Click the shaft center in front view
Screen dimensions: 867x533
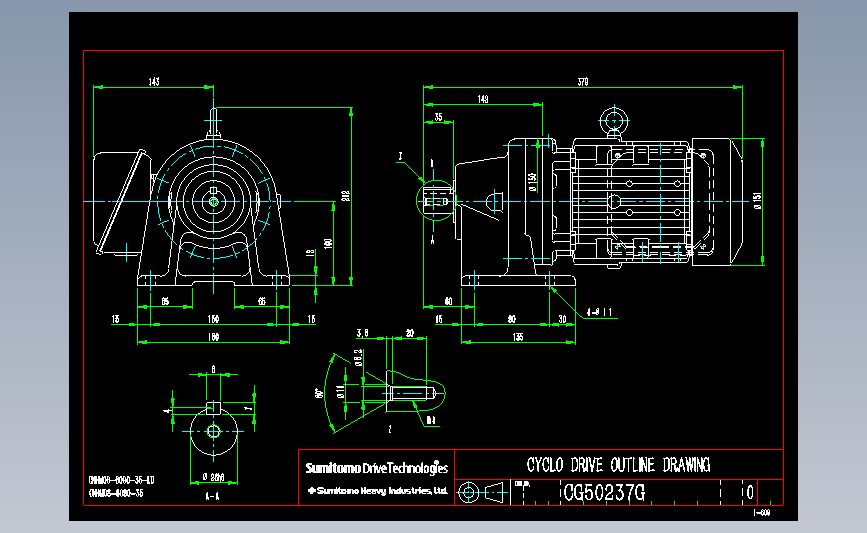pyautogui.click(x=214, y=201)
